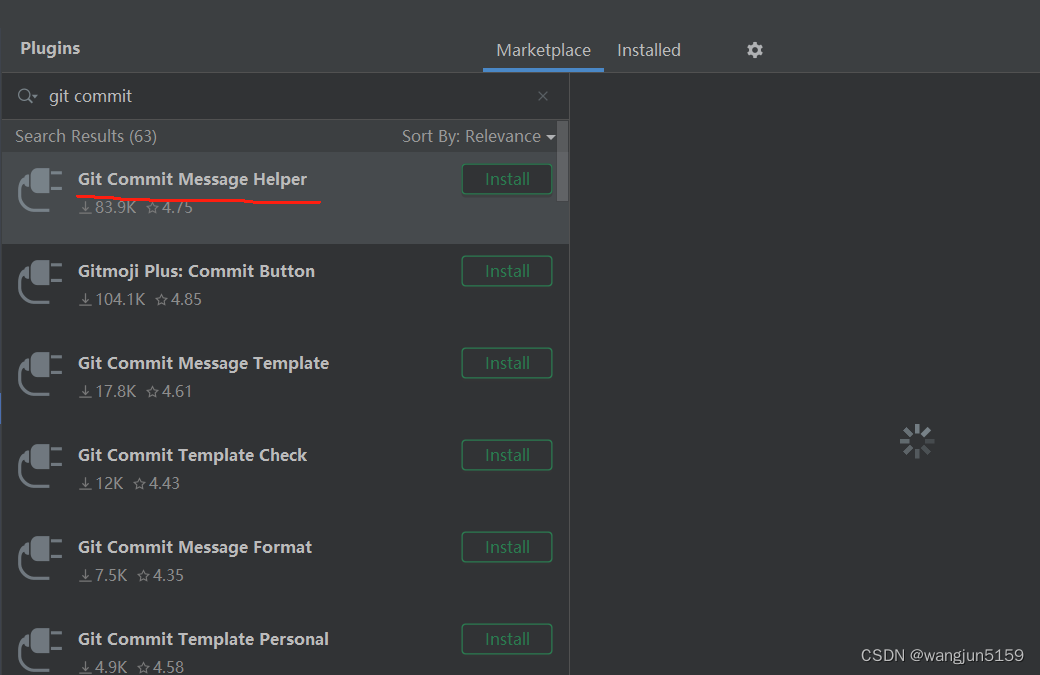The height and width of the screenshot is (675, 1040).
Task: Click the Gitmoji Plus plugin icon
Action: point(40,282)
